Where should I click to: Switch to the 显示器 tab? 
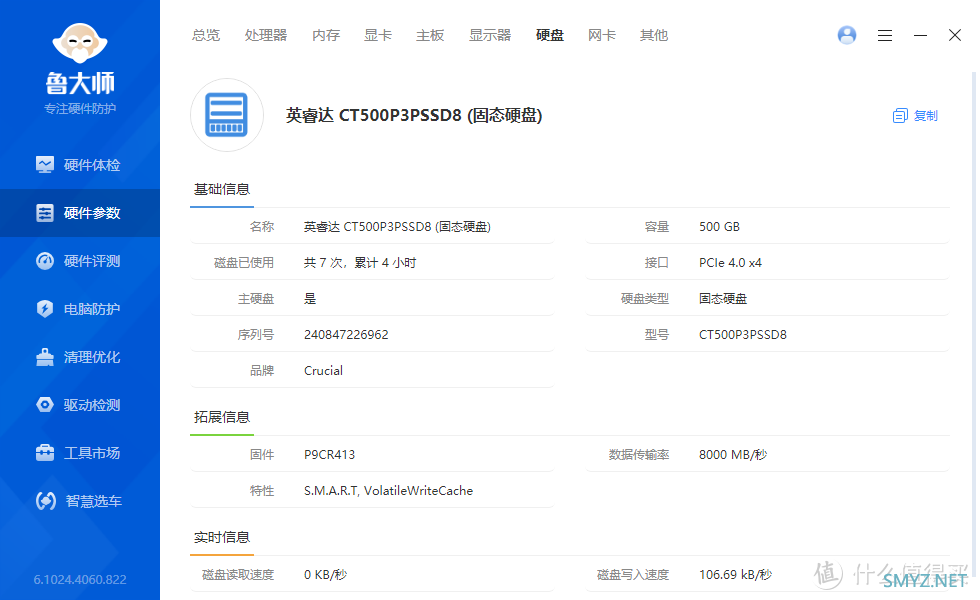coord(490,35)
